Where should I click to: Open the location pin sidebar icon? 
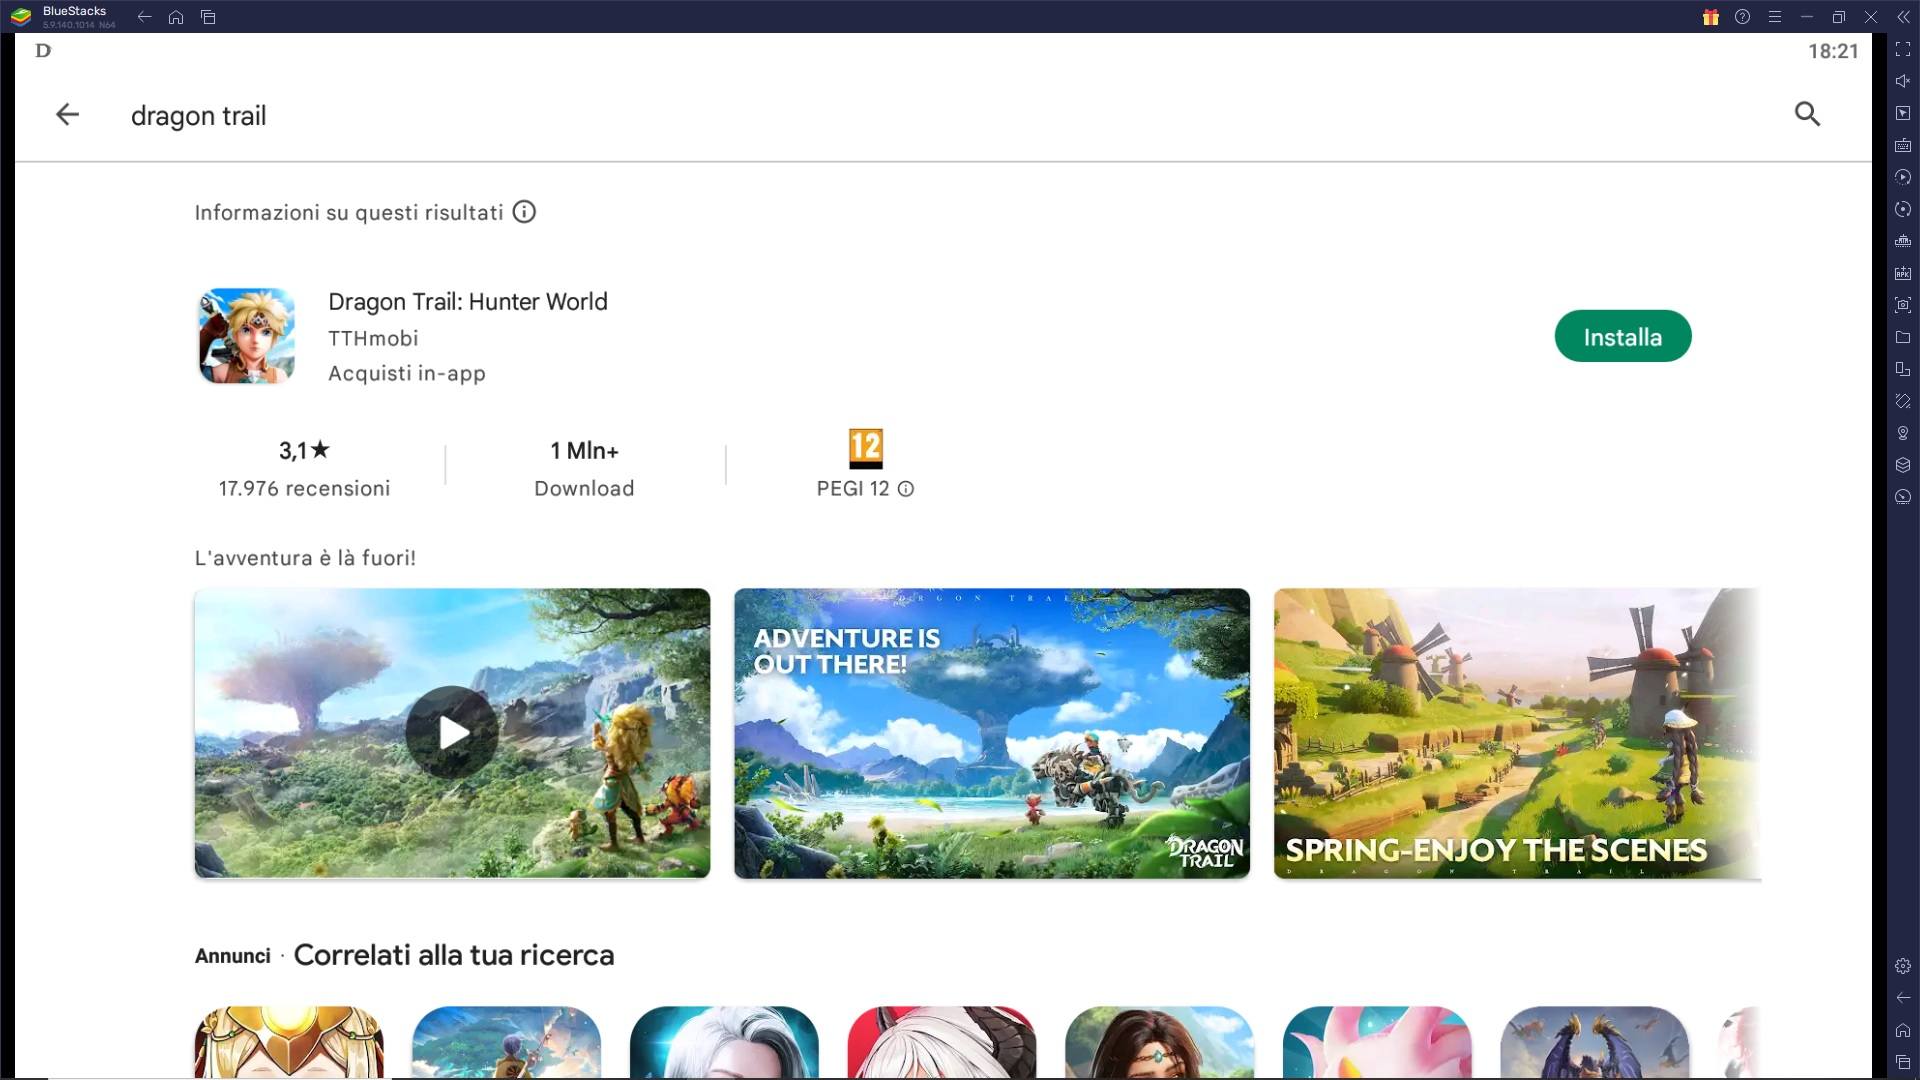1903,433
